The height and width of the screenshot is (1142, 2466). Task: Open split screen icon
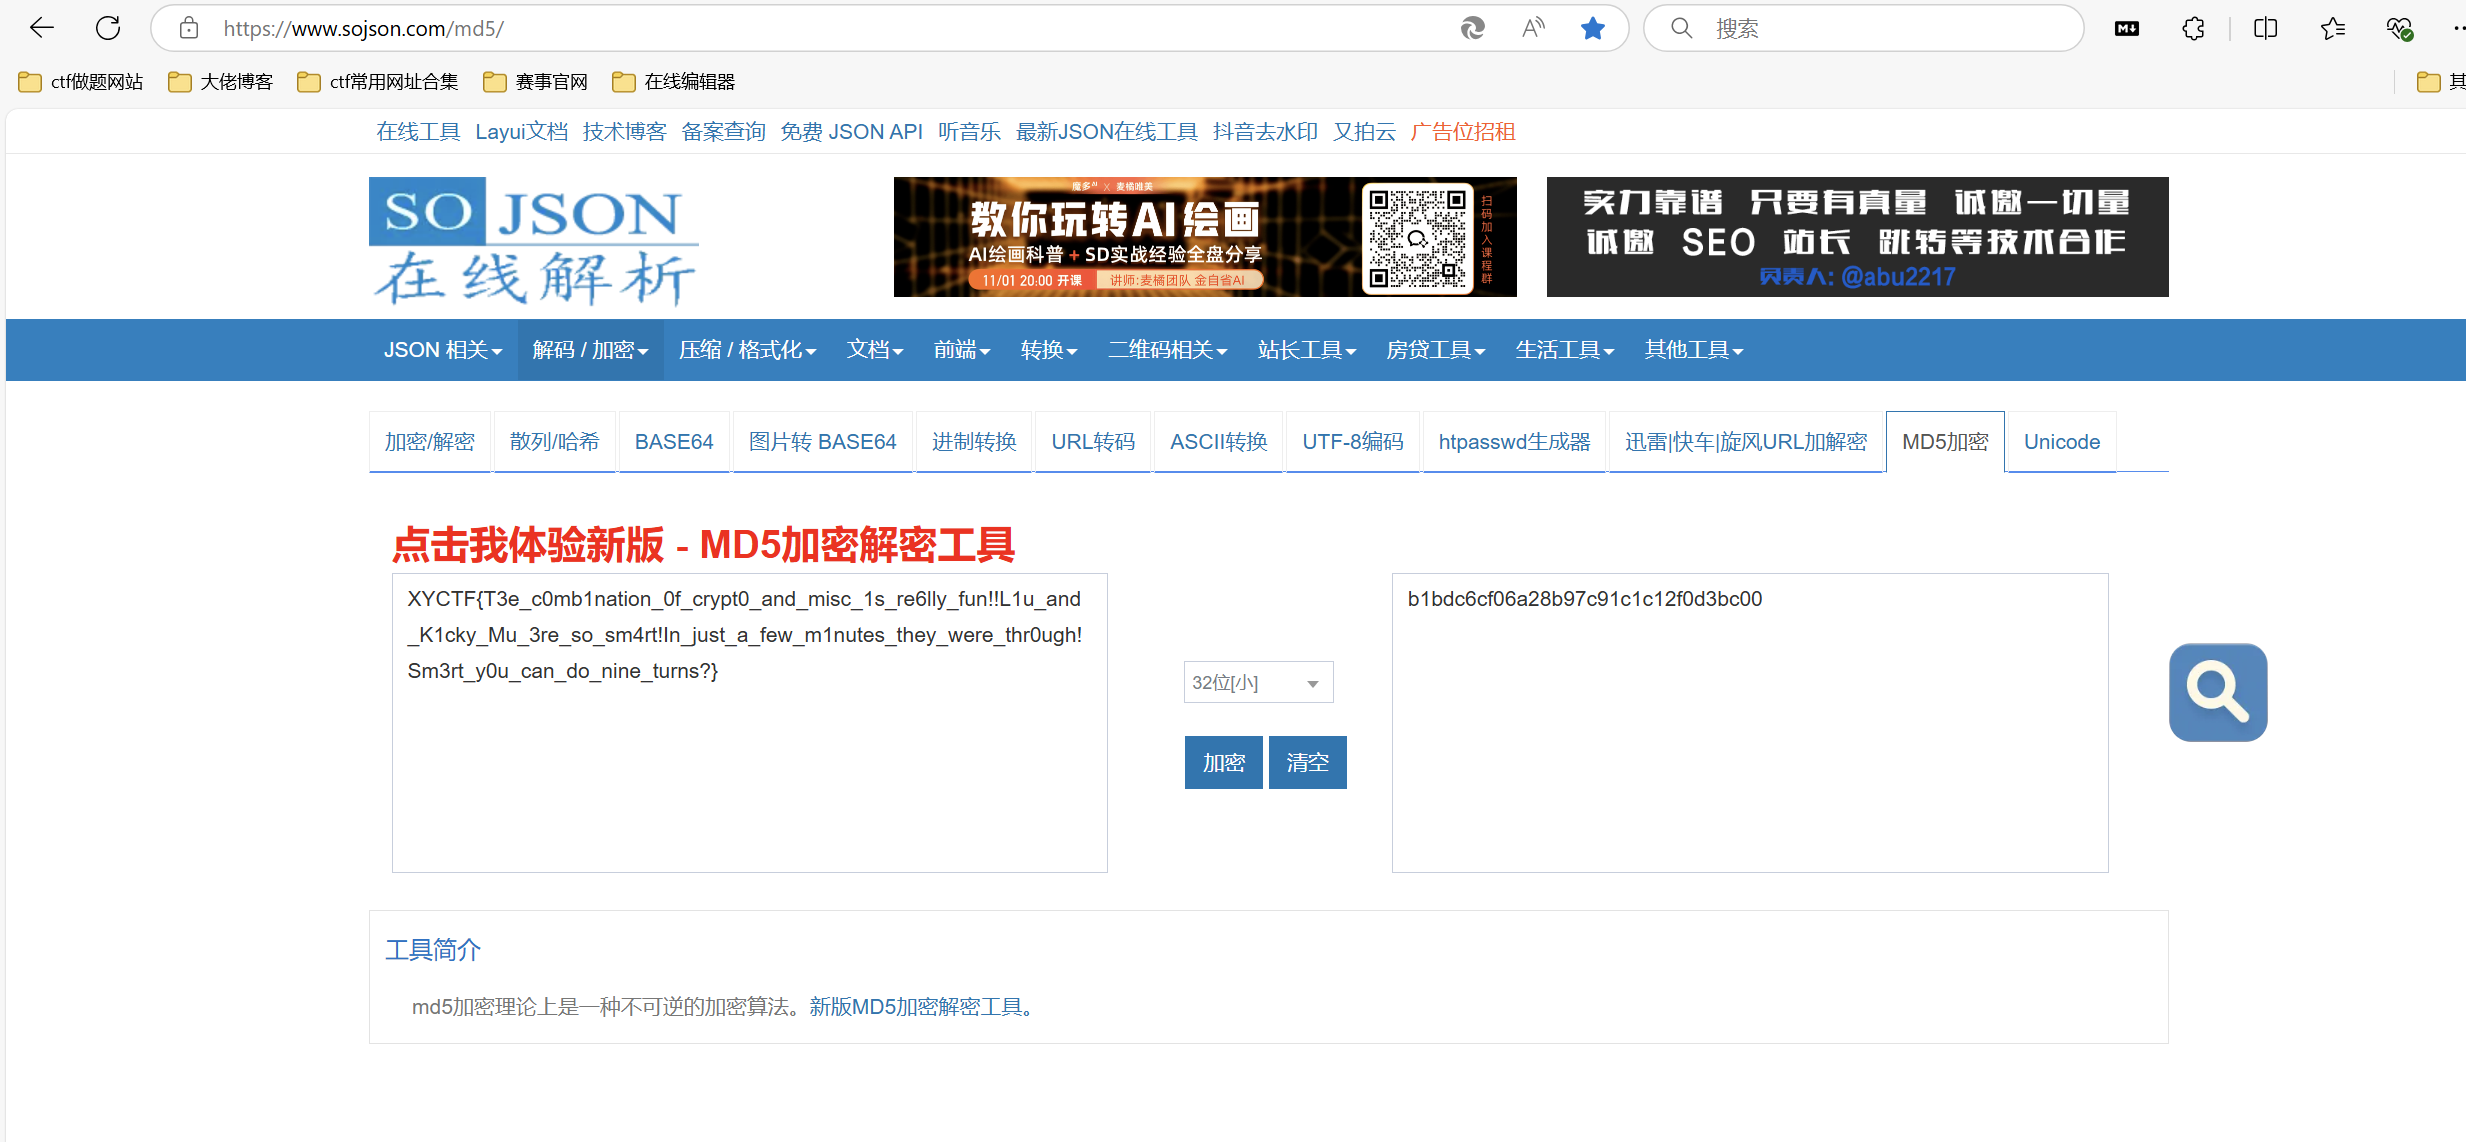click(2266, 28)
